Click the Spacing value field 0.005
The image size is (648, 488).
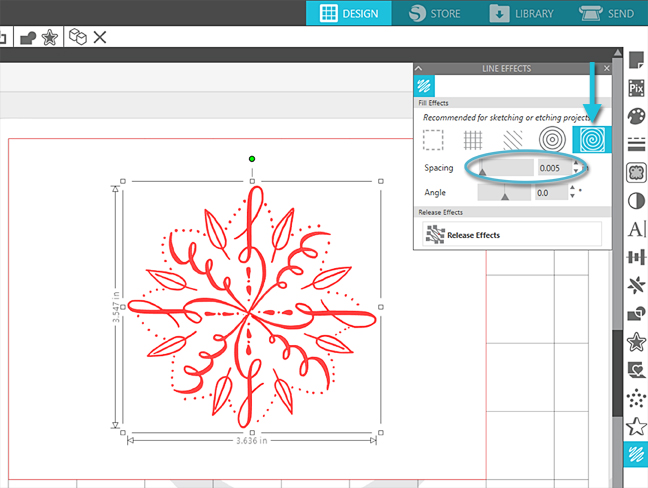(x=554, y=168)
